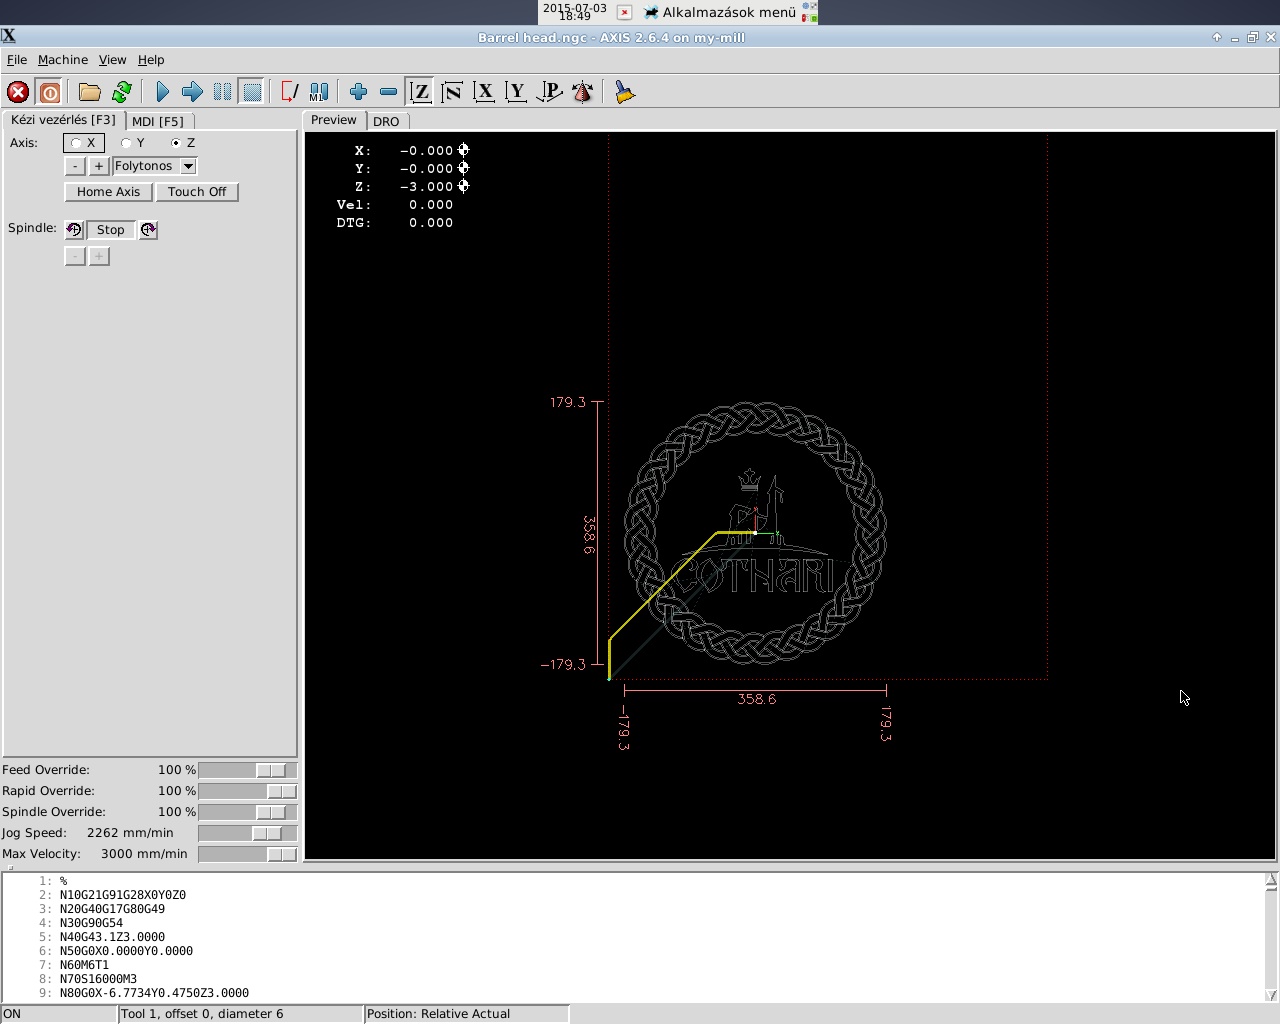This screenshot has height=1024, width=1280.
Task: Begin executing the program with play icon
Action: 162,92
